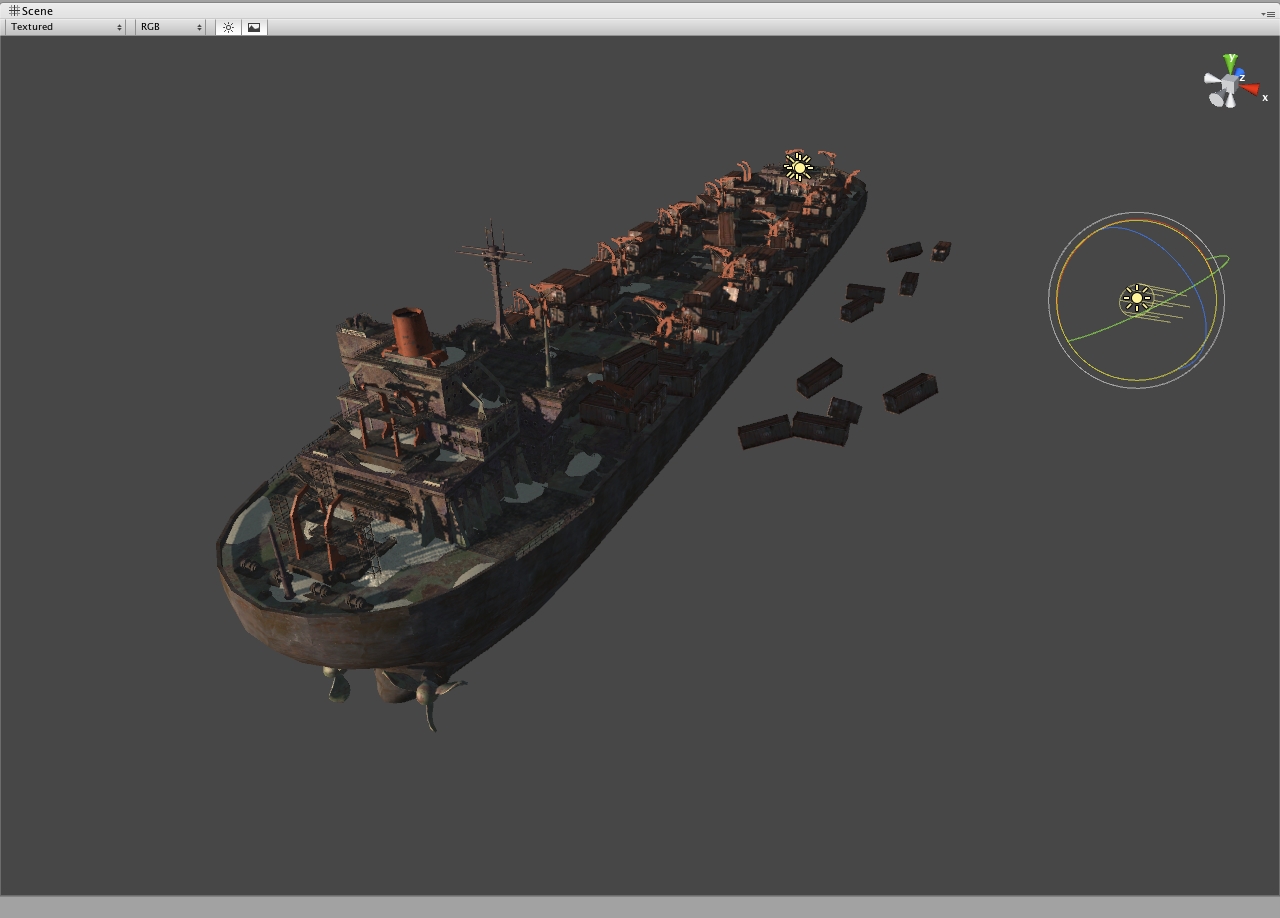This screenshot has width=1280, height=918.
Task: Click the red X axis cone
Action: [1250, 89]
